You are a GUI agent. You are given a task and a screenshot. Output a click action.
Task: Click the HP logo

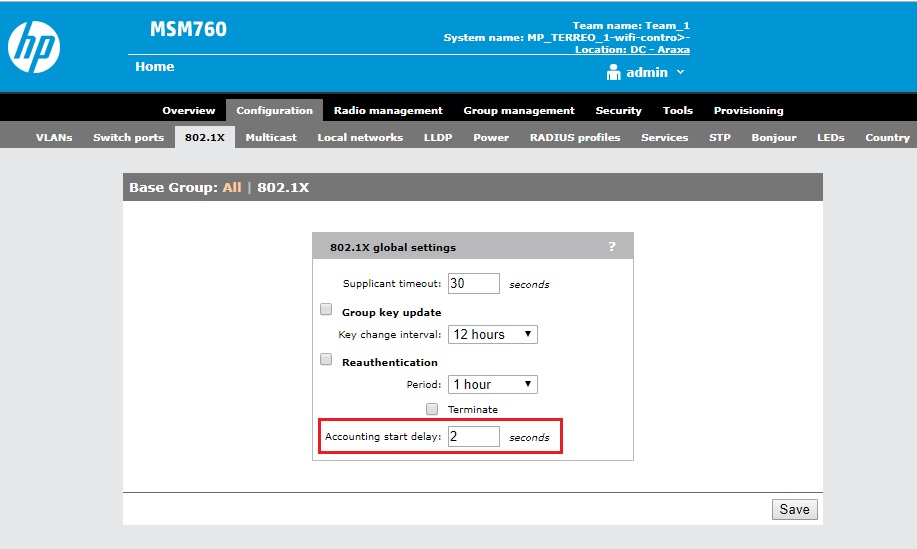(x=34, y=47)
